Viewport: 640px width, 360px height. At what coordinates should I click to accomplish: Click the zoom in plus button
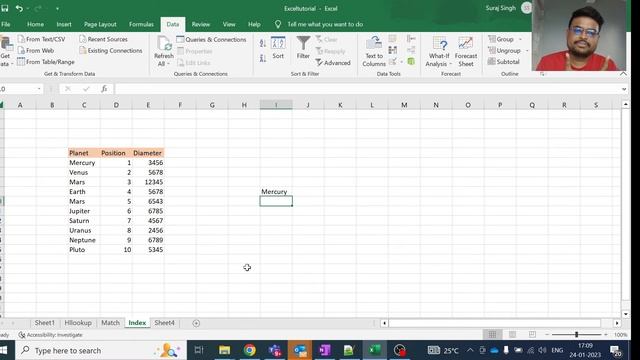[606, 335]
